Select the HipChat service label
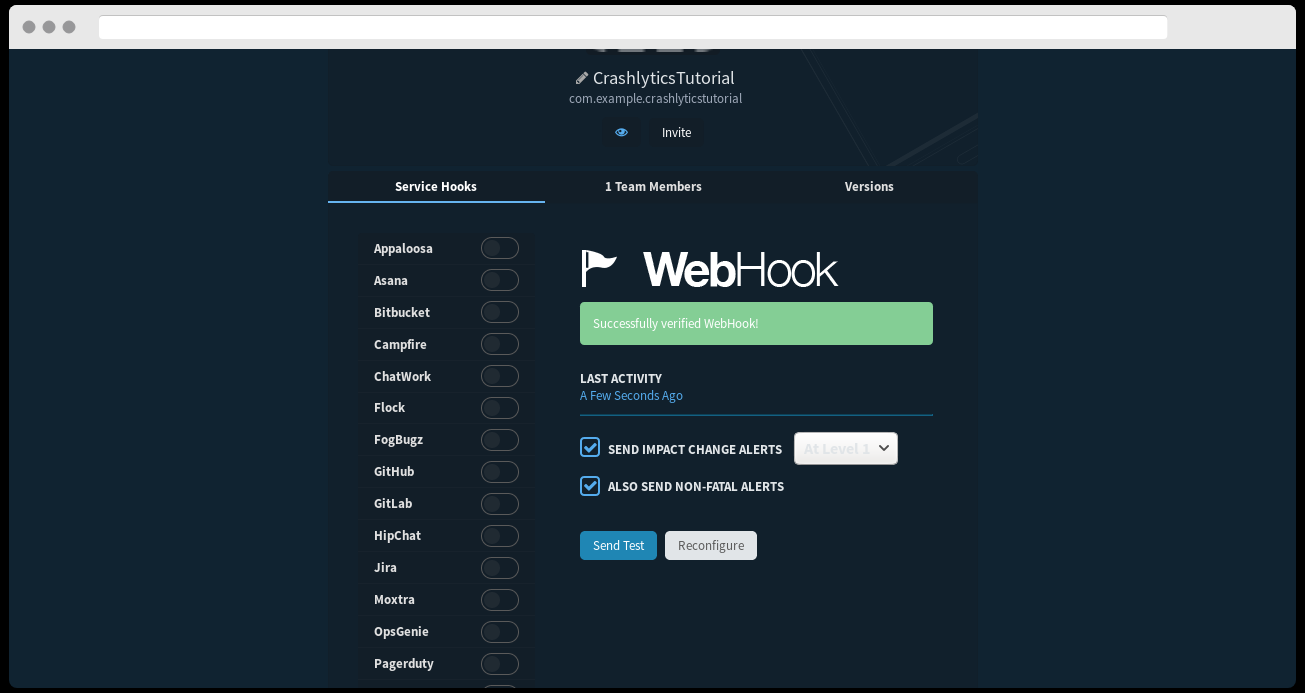The image size is (1305, 693). (397, 536)
